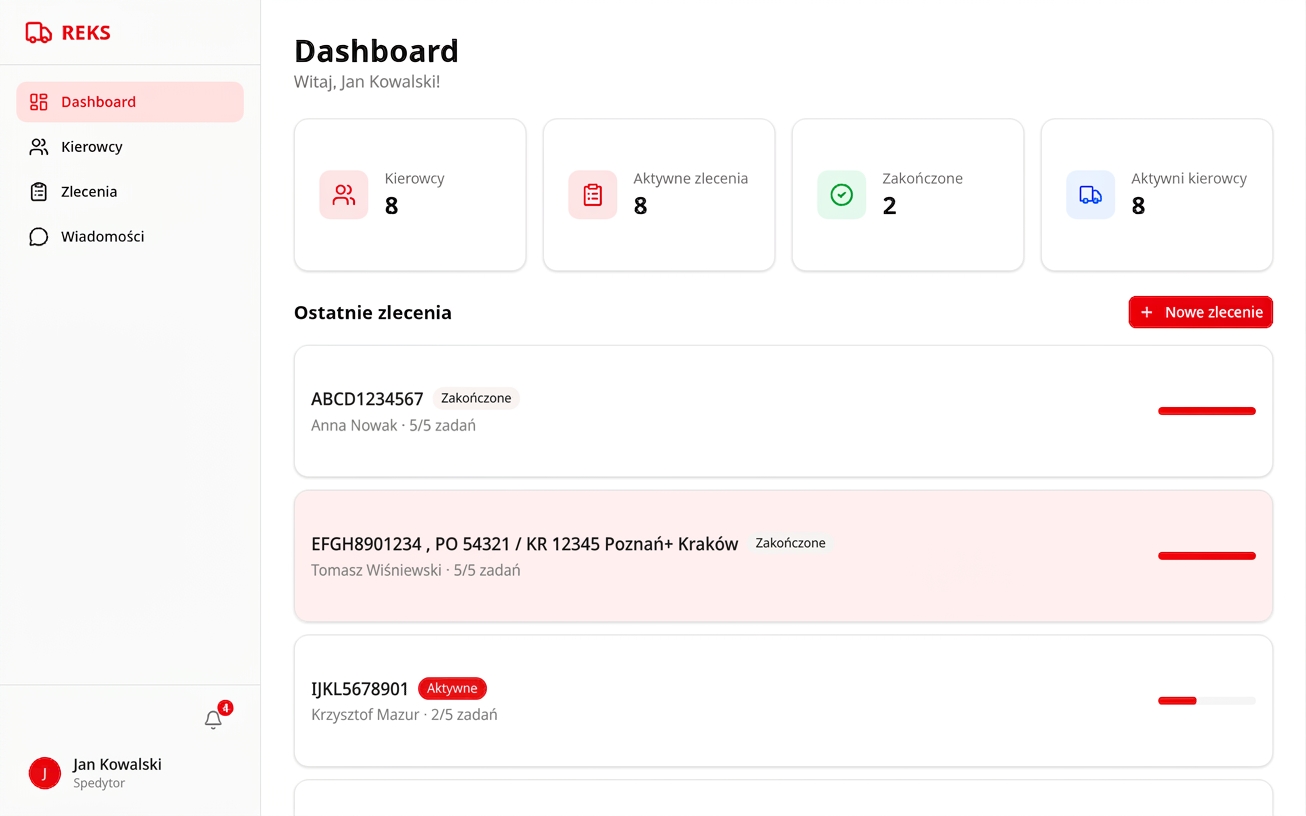
Task: Open the Dashboard menu item
Action: click(x=130, y=102)
